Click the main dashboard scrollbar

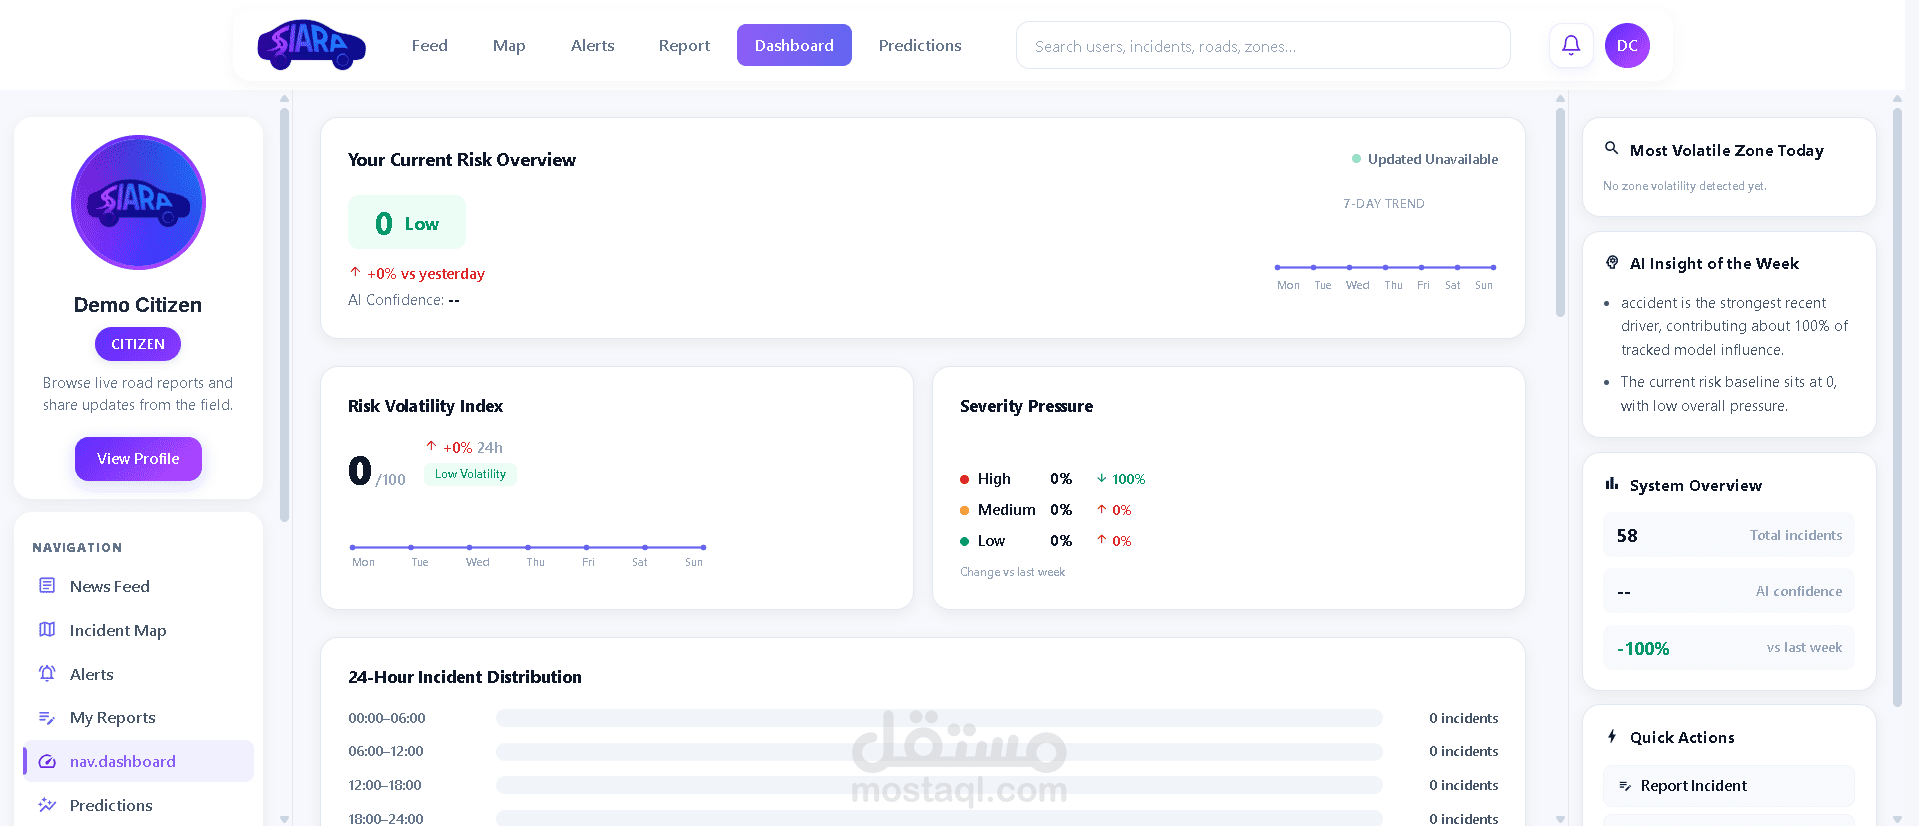(1560, 212)
